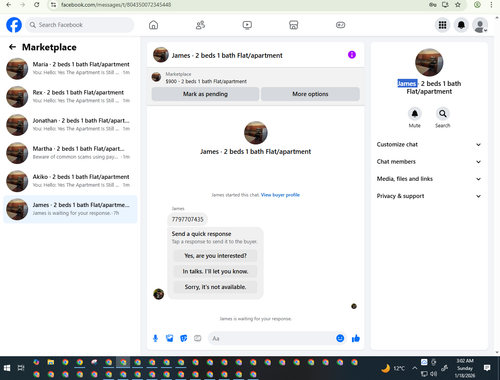Show hidden system tray icons

click(414, 368)
